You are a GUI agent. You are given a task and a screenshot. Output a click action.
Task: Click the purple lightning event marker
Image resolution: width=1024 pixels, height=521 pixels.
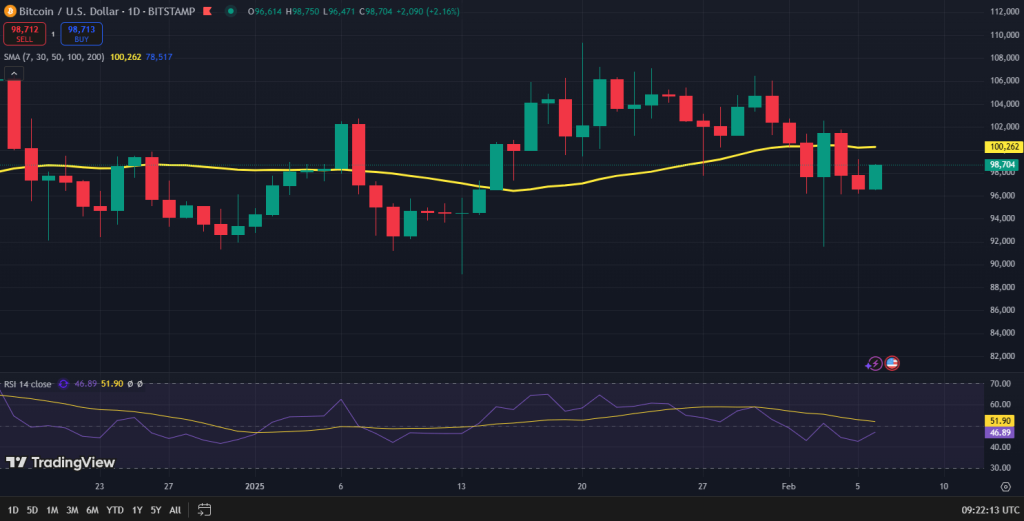tap(874, 364)
